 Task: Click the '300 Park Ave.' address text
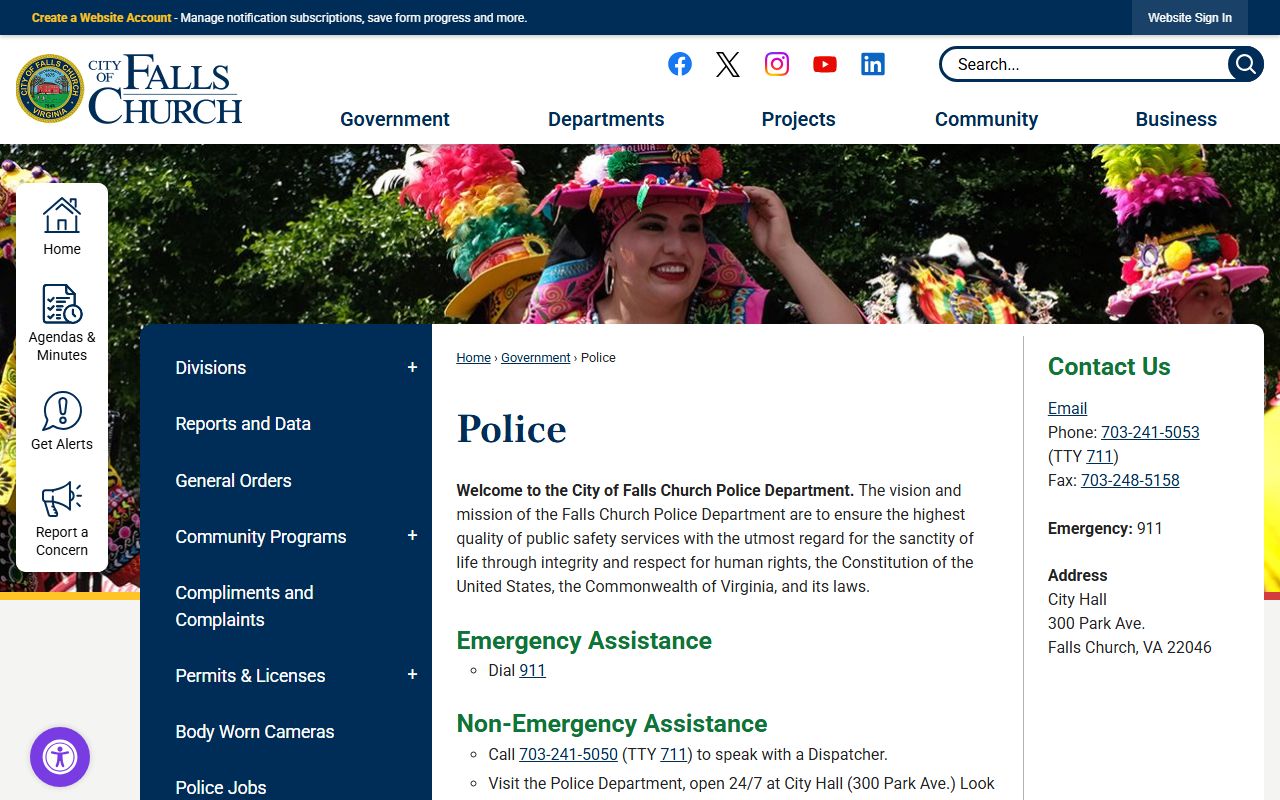pyautogui.click(x=1096, y=623)
